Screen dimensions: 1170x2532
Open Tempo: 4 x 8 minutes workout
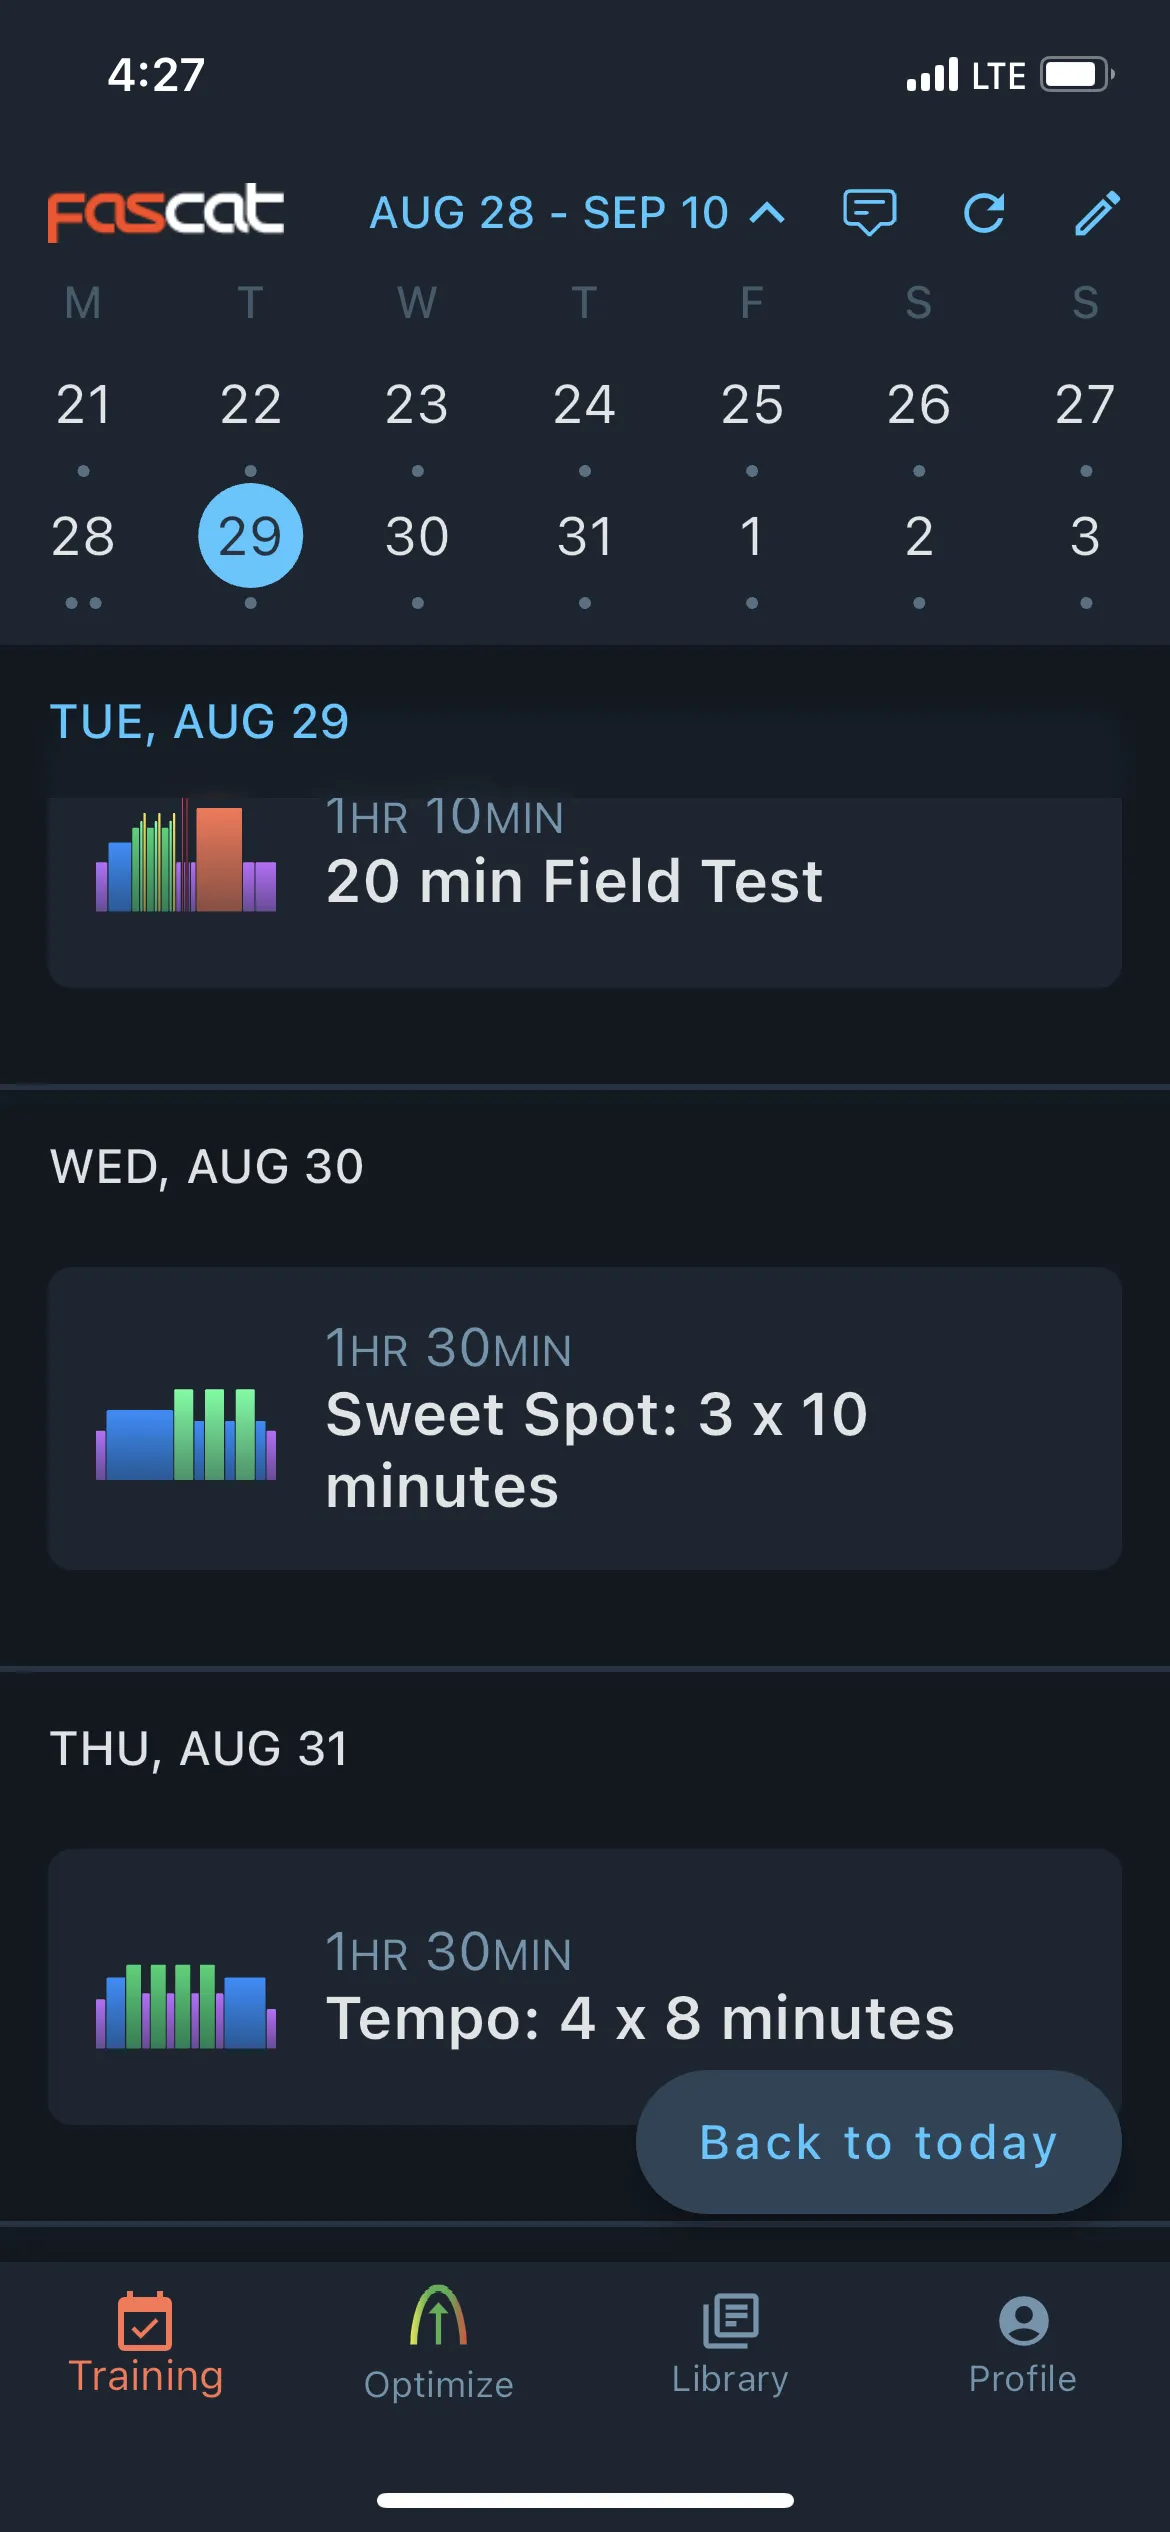[585, 1986]
